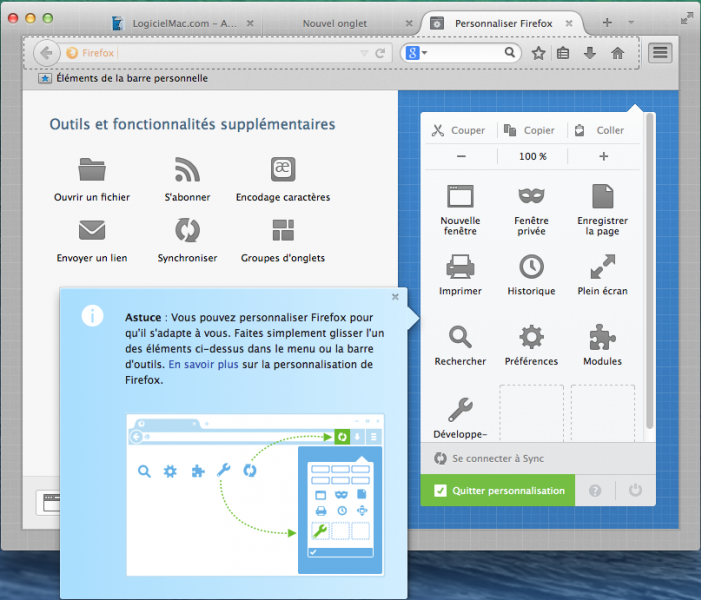This screenshot has height=600, width=701.
Task: Close the Nouvel onglet tab
Action: [x=409, y=23]
